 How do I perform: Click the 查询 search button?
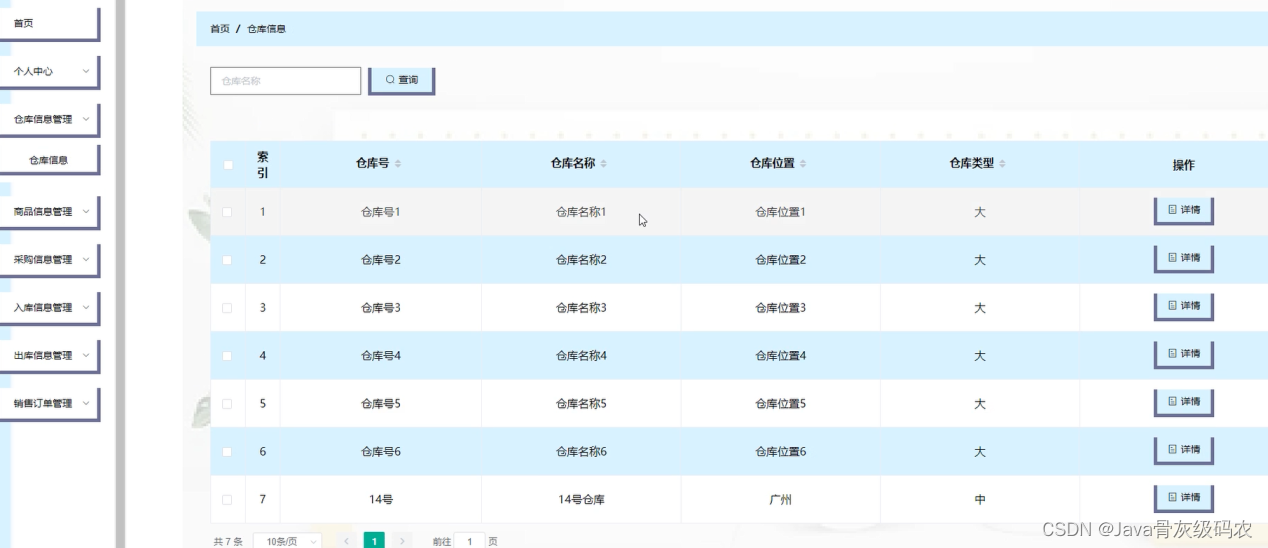pos(402,80)
